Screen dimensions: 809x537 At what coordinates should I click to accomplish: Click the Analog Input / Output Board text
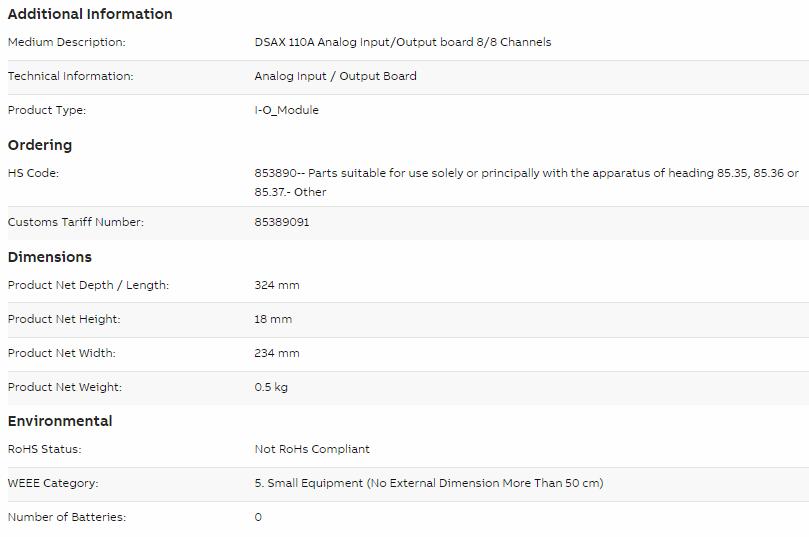tap(335, 76)
